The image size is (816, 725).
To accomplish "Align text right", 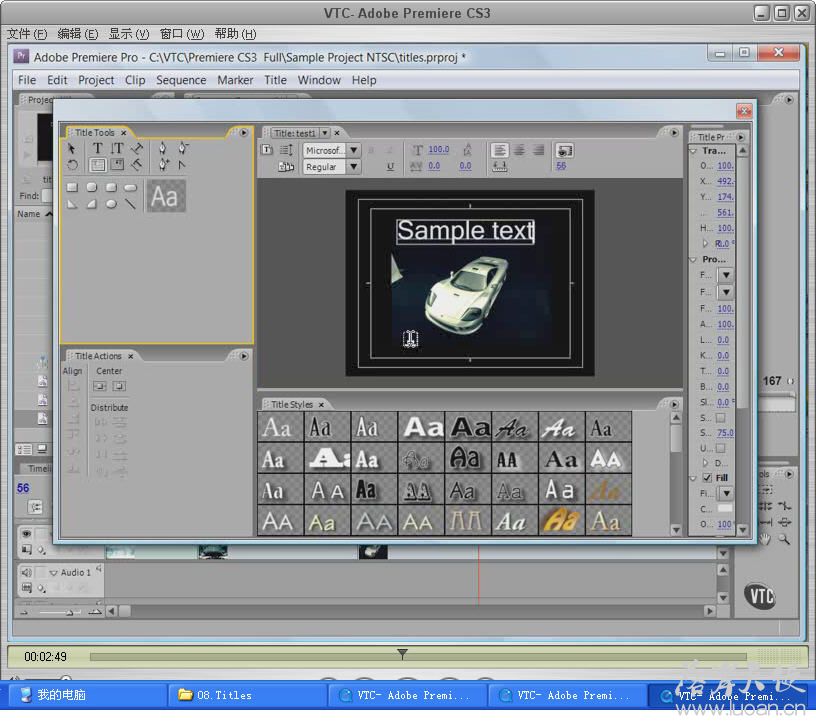I will point(539,150).
